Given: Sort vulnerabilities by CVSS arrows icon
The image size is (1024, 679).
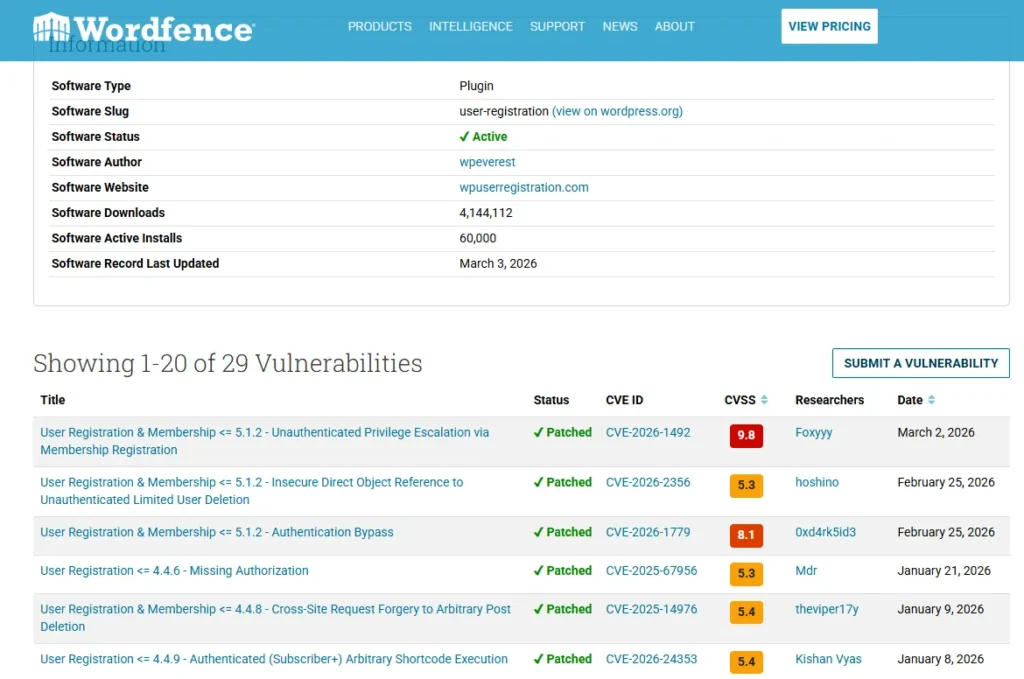Looking at the screenshot, I should [764, 400].
